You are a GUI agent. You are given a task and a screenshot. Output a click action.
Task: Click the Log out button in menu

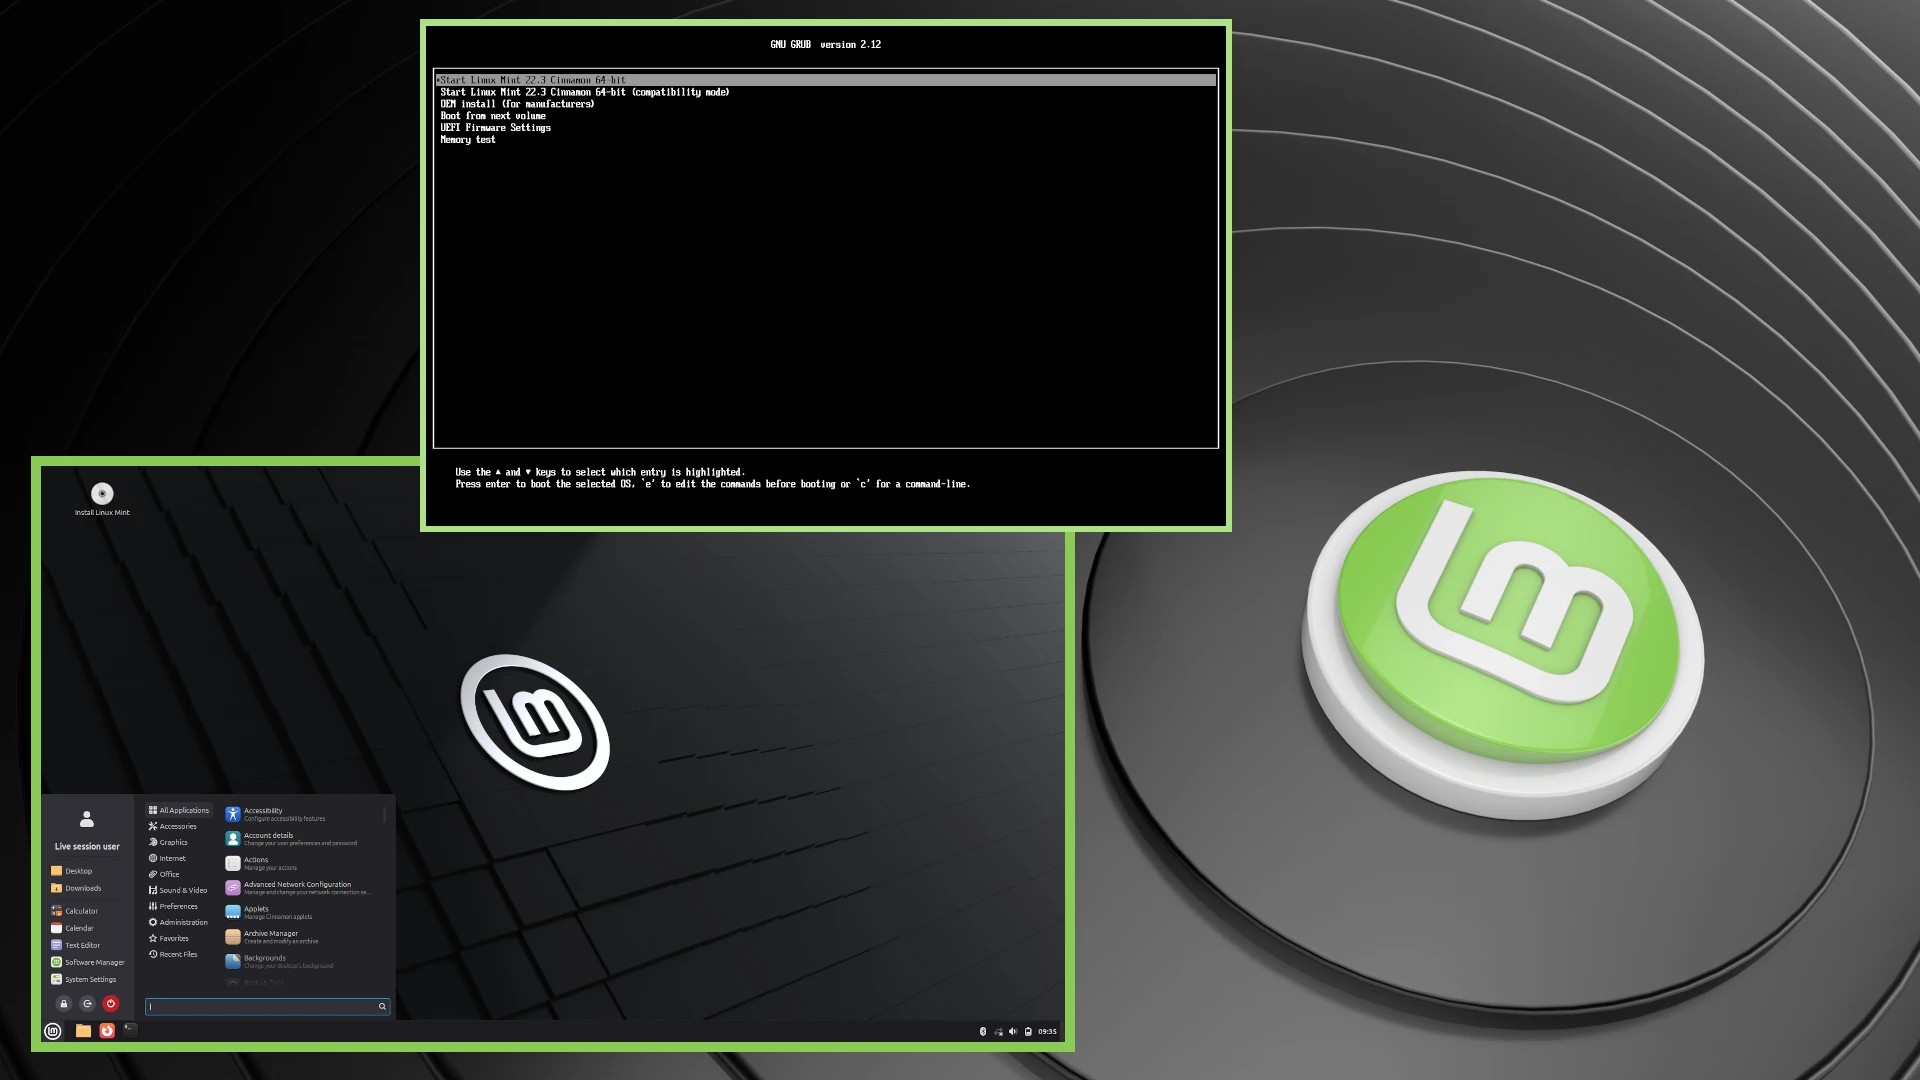(87, 1004)
